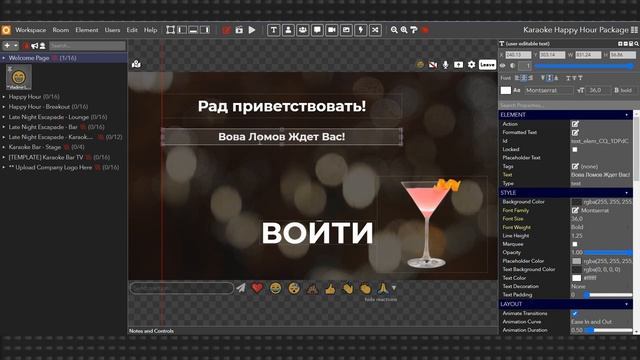
Task: Click the room search field in left panel
Action: (87, 46)
